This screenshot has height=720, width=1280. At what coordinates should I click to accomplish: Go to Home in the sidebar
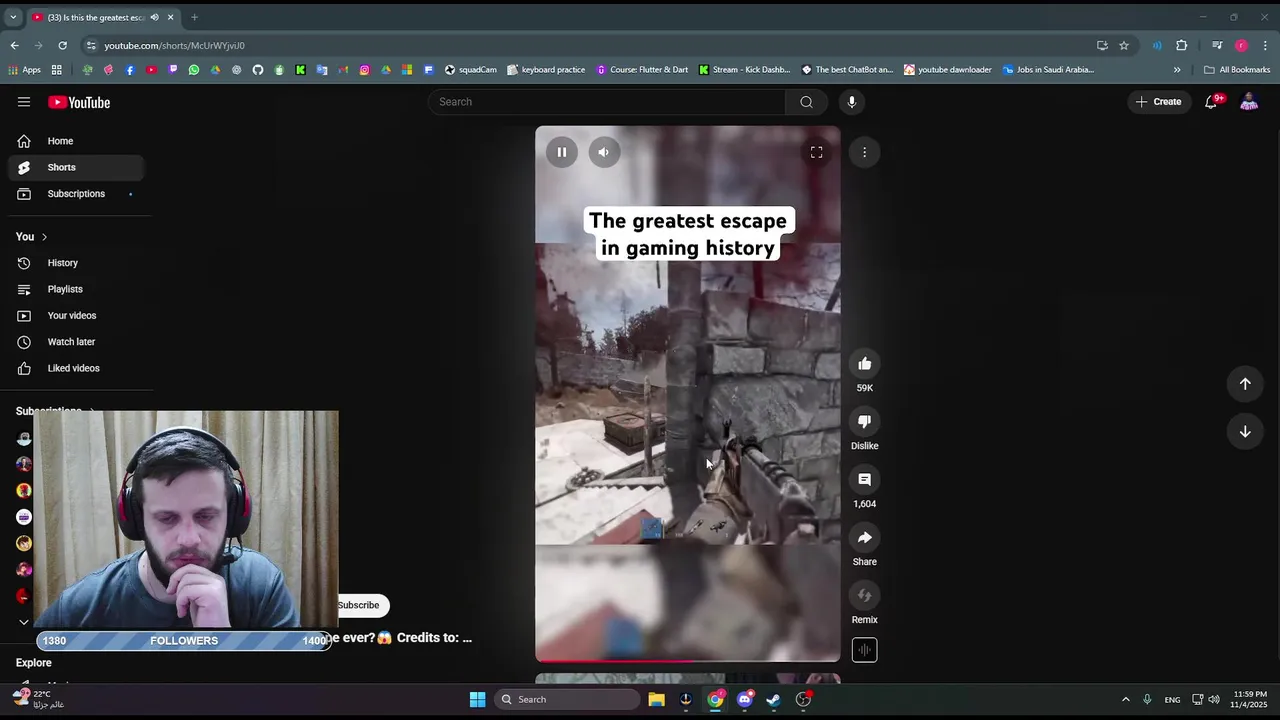pos(76,141)
